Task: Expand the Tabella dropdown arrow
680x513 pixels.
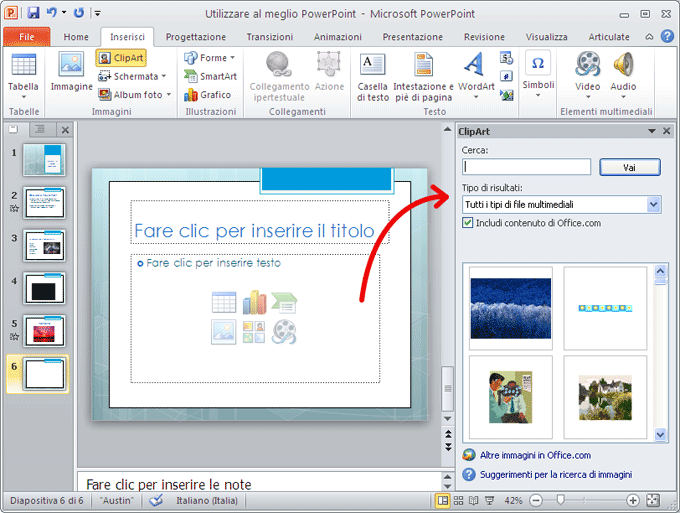Action: coord(23,97)
